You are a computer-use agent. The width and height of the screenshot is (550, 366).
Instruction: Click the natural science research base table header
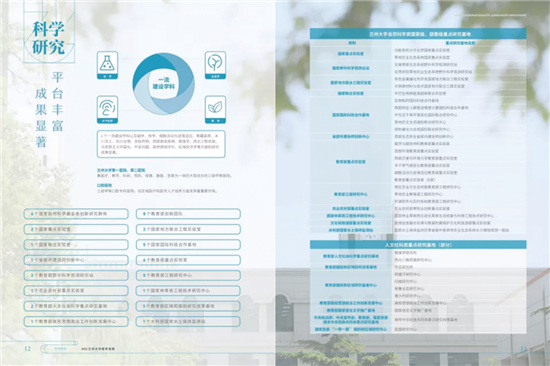pyautogui.click(x=418, y=34)
